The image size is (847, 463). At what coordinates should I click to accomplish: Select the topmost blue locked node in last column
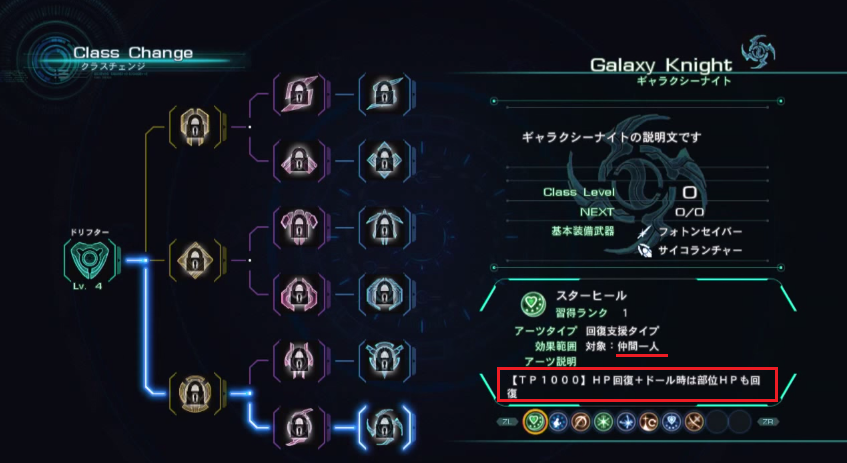point(384,95)
